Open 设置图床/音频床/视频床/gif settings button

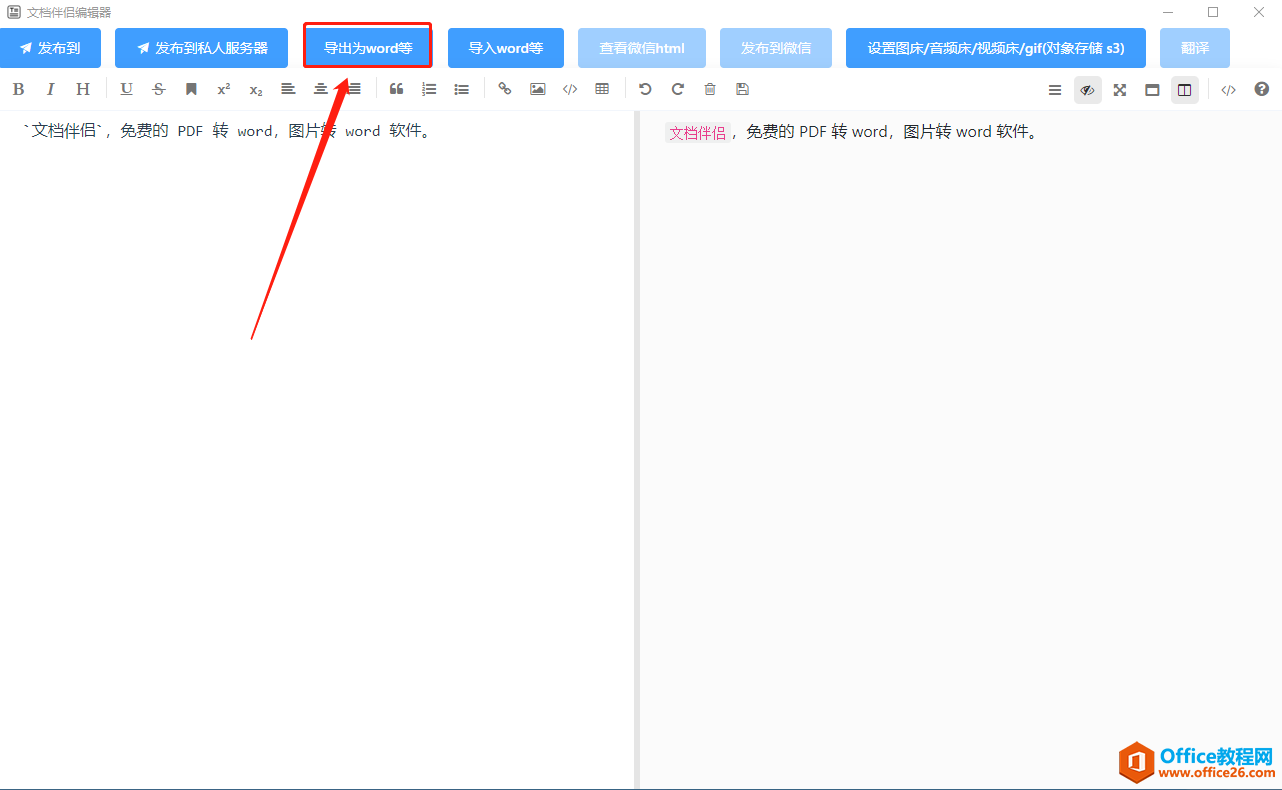click(996, 48)
